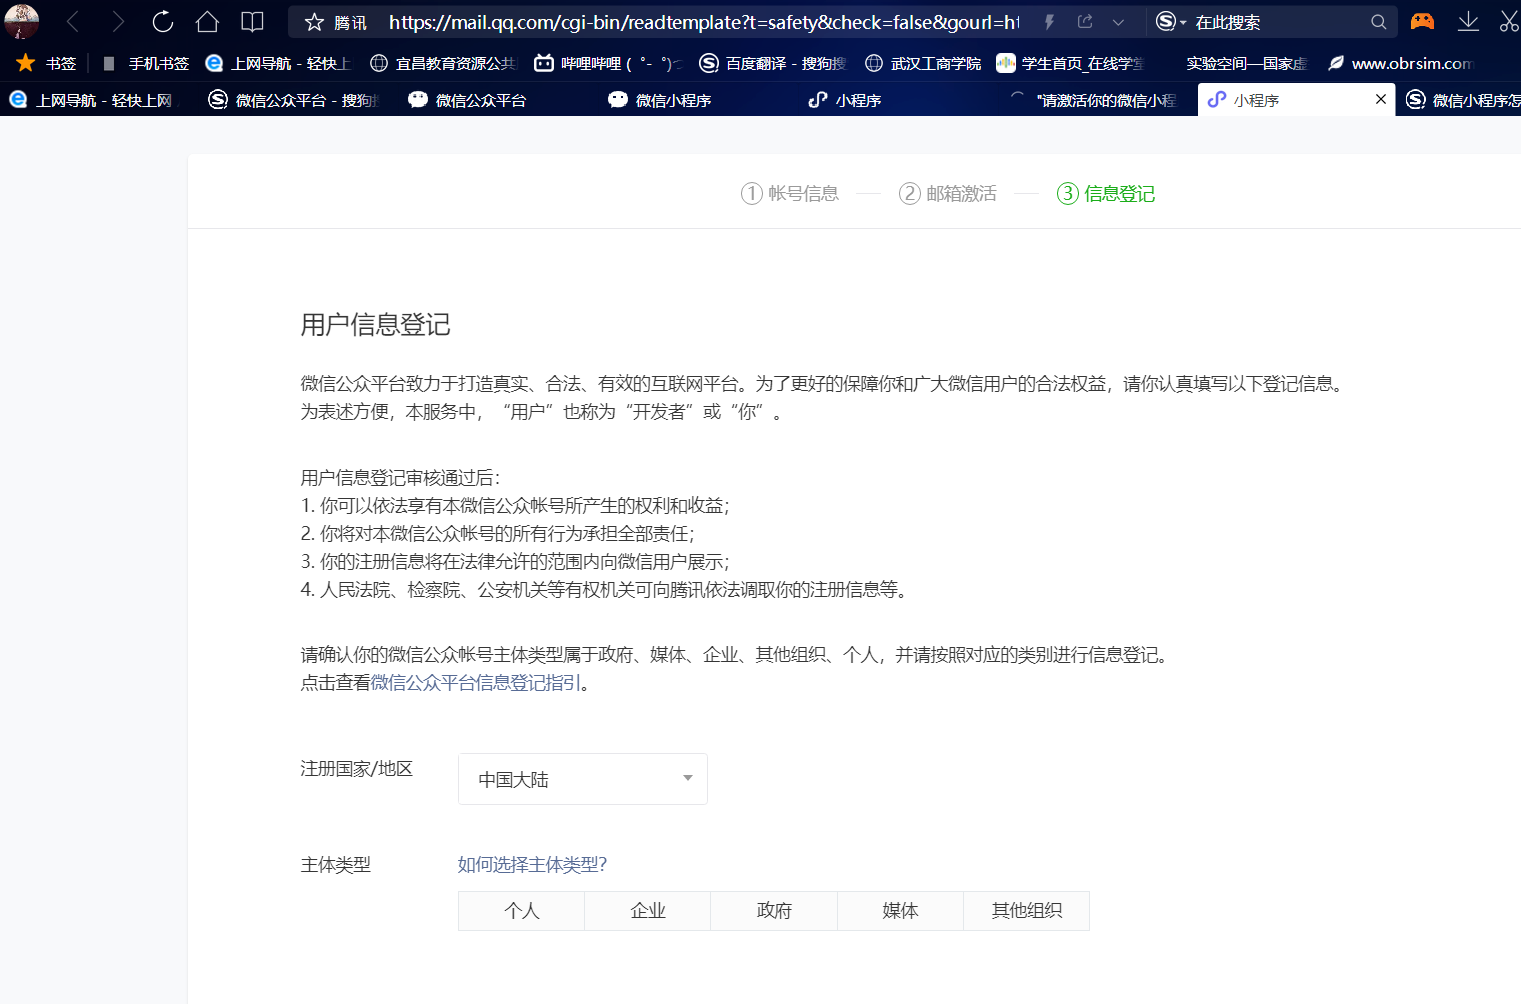Click the 用户信息登记 heading

pos(376,325)
